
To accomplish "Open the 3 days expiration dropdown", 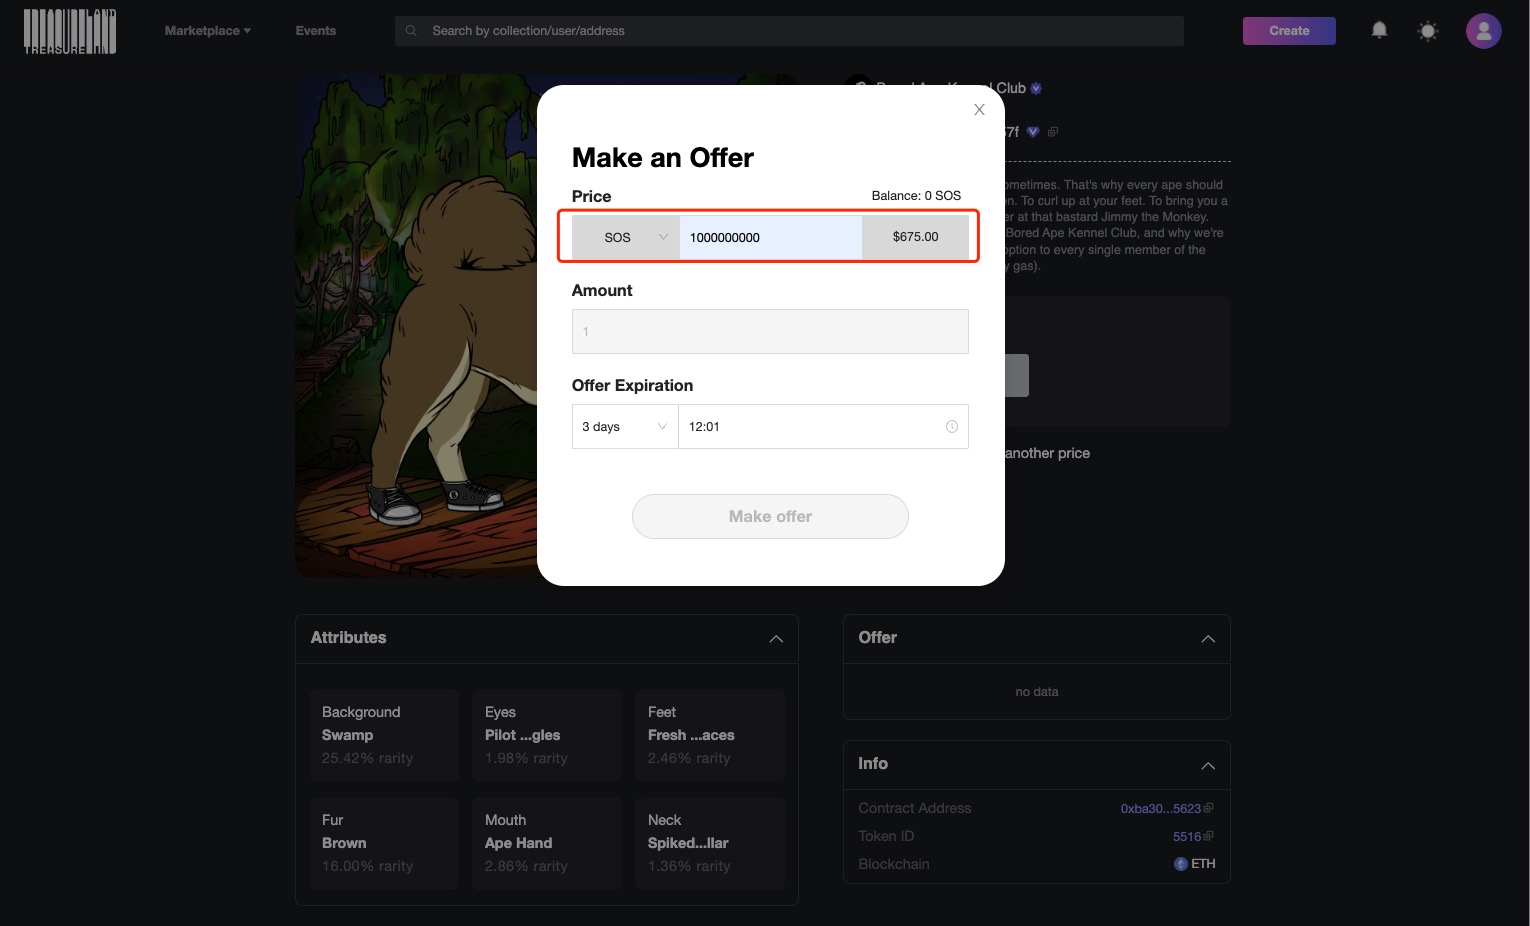I will (625, 427).
